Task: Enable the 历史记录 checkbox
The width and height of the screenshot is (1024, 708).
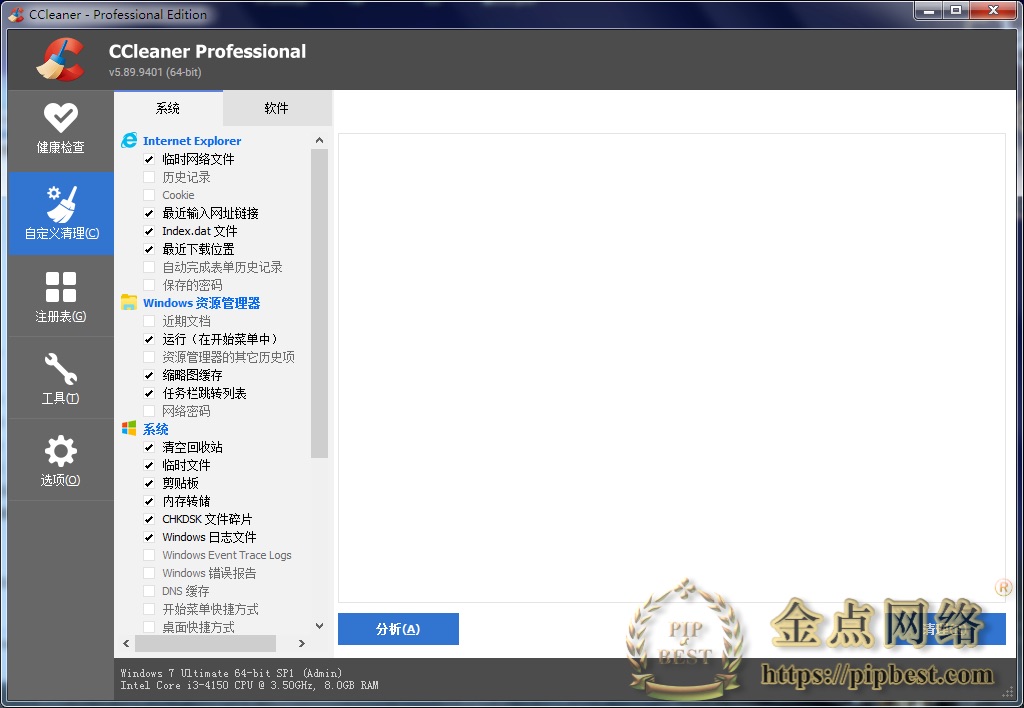Action: point(149,176)
